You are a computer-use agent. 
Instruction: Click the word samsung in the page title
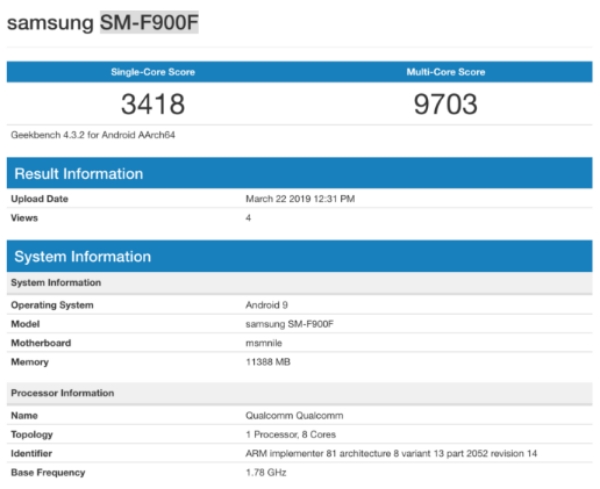(50, 23)
